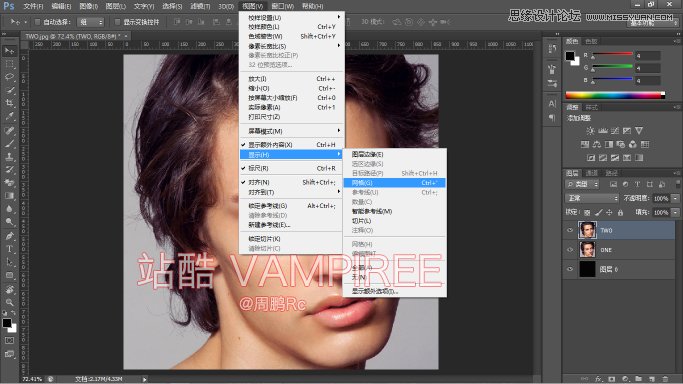The width and height of the screenshot is (683, 384).
Task: Open the 文件(F) menu
Action: (33, 6)
